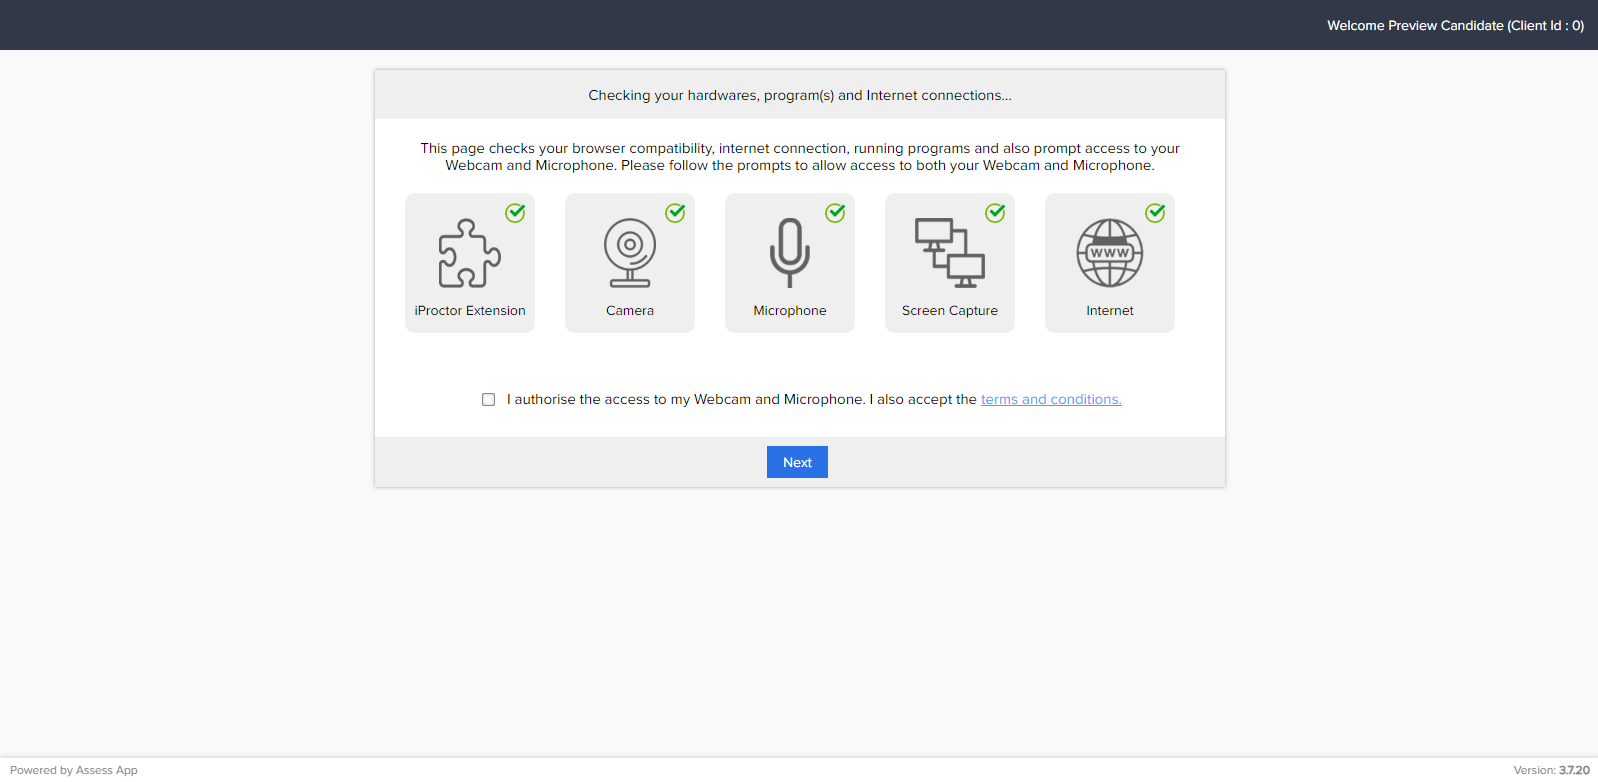Click green checkmark on Microphone card
The image size is (1598, 782).
pyautogui.click(x=835, y=213)
